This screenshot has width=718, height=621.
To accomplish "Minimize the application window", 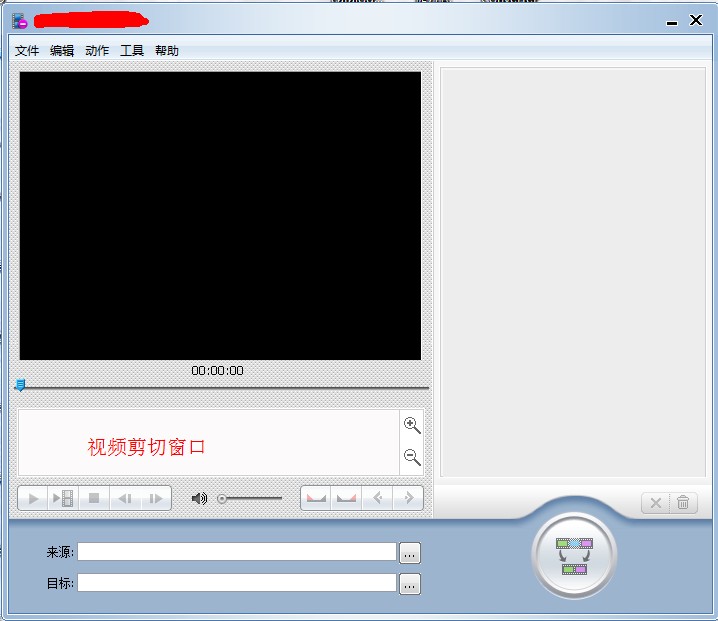I will tap(672, 21).
